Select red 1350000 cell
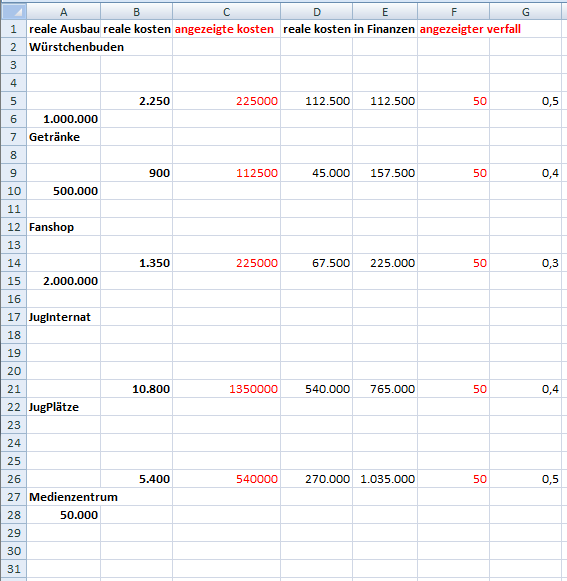 226,389
